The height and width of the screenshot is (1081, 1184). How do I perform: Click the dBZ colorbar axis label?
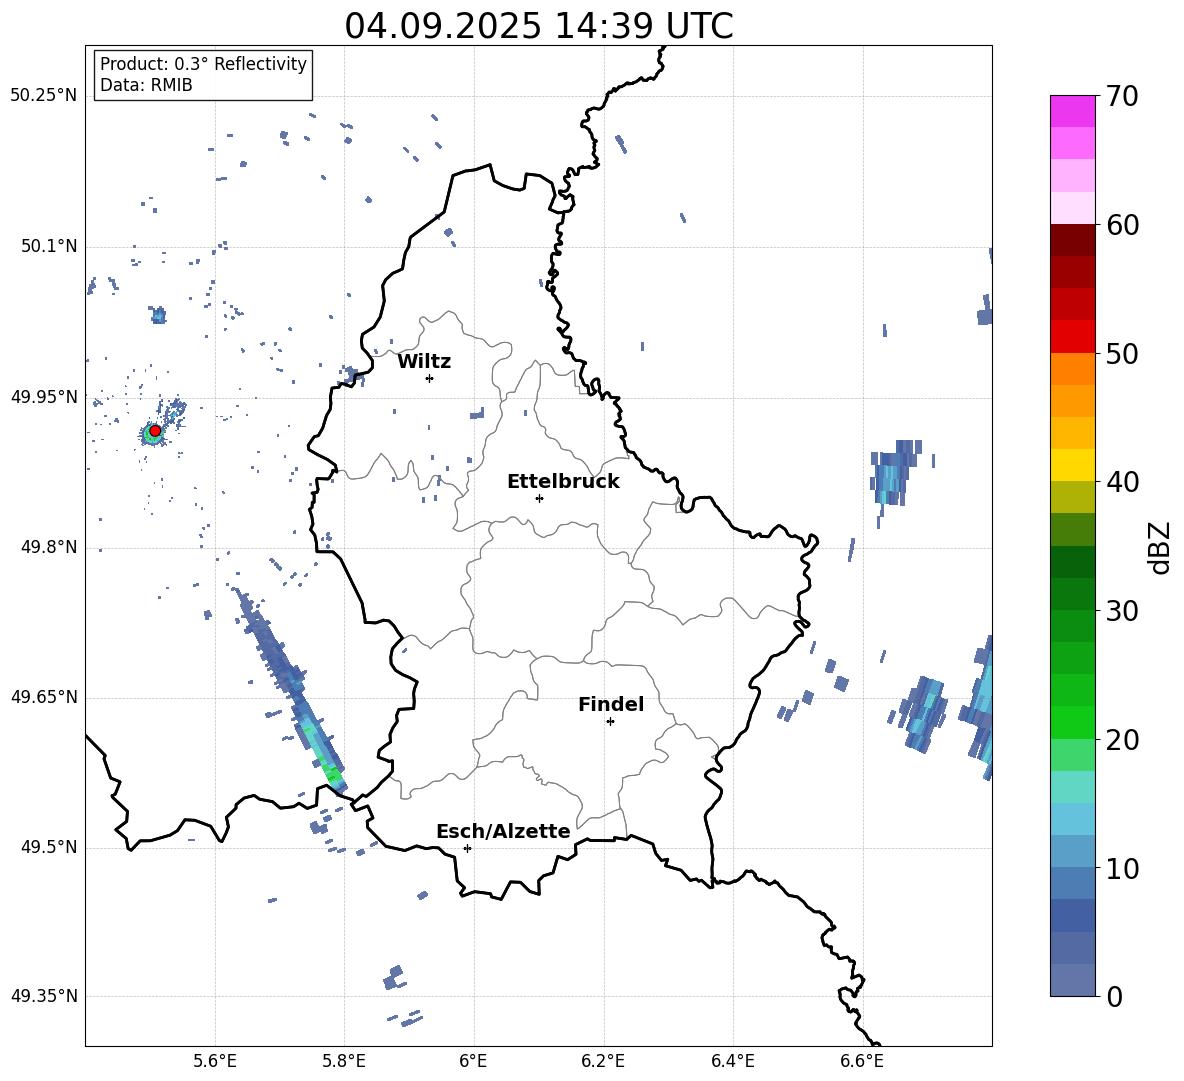(1161, 547)
